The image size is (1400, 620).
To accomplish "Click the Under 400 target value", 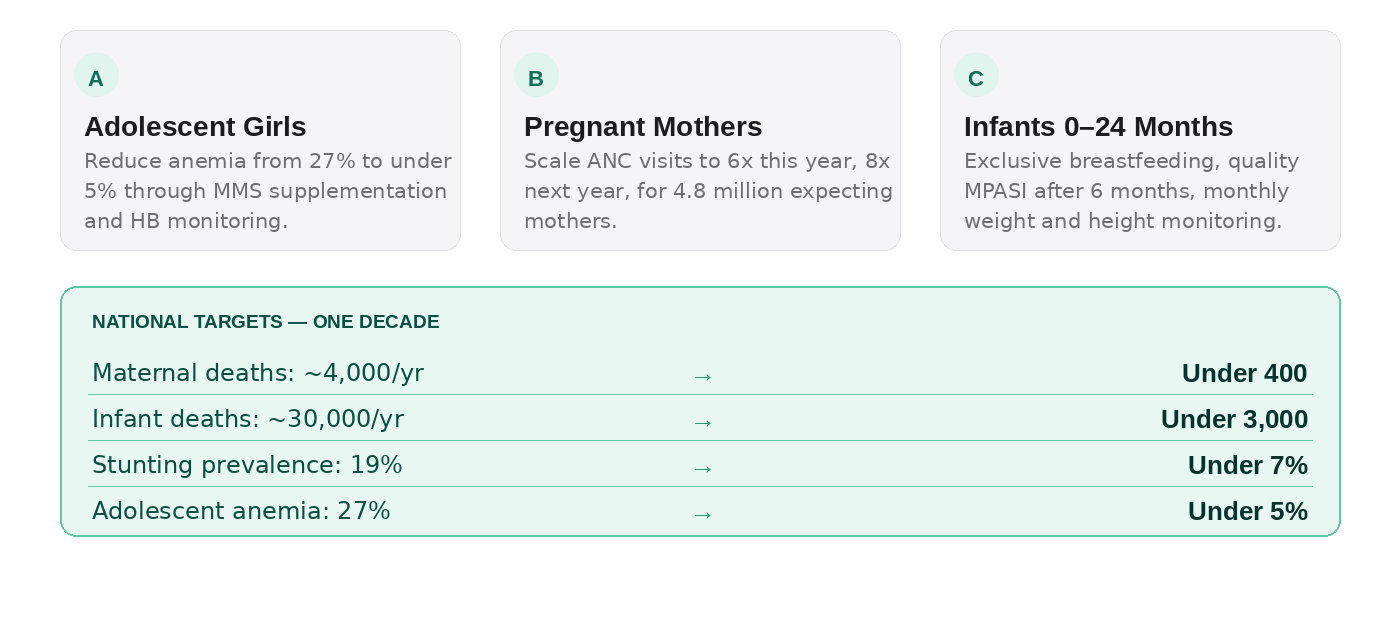I will coord(1244,373).
